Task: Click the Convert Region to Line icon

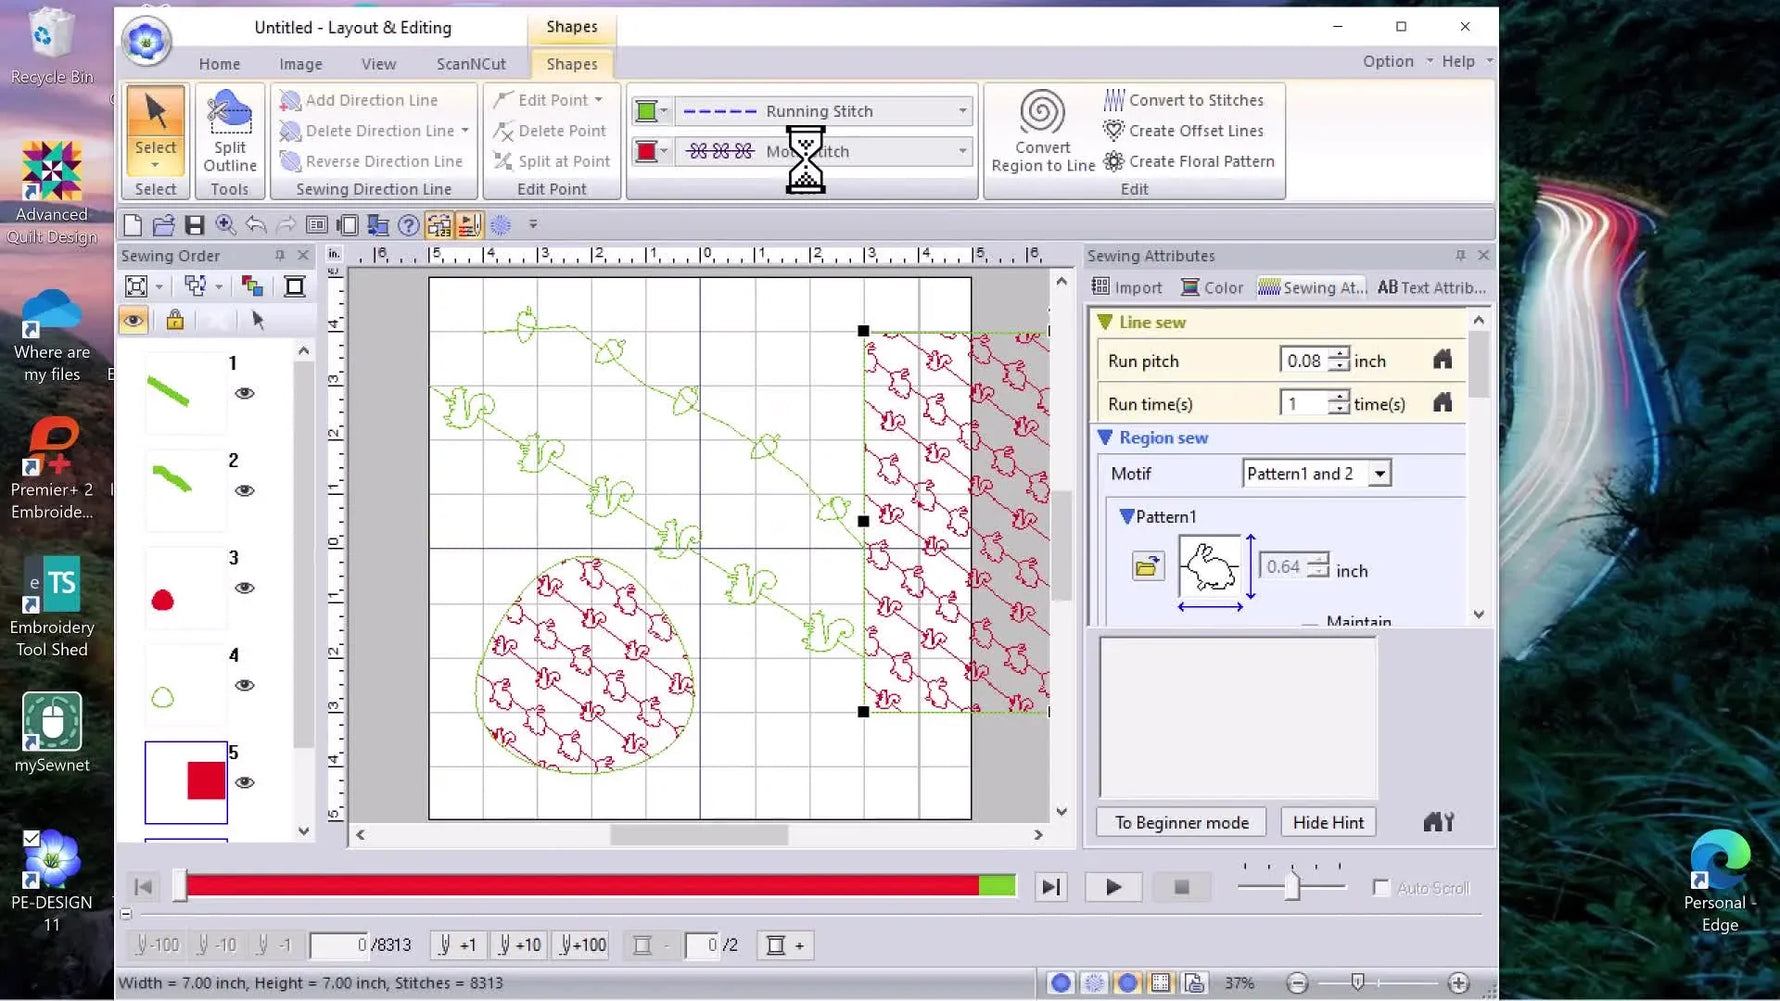Action: 1041,112
